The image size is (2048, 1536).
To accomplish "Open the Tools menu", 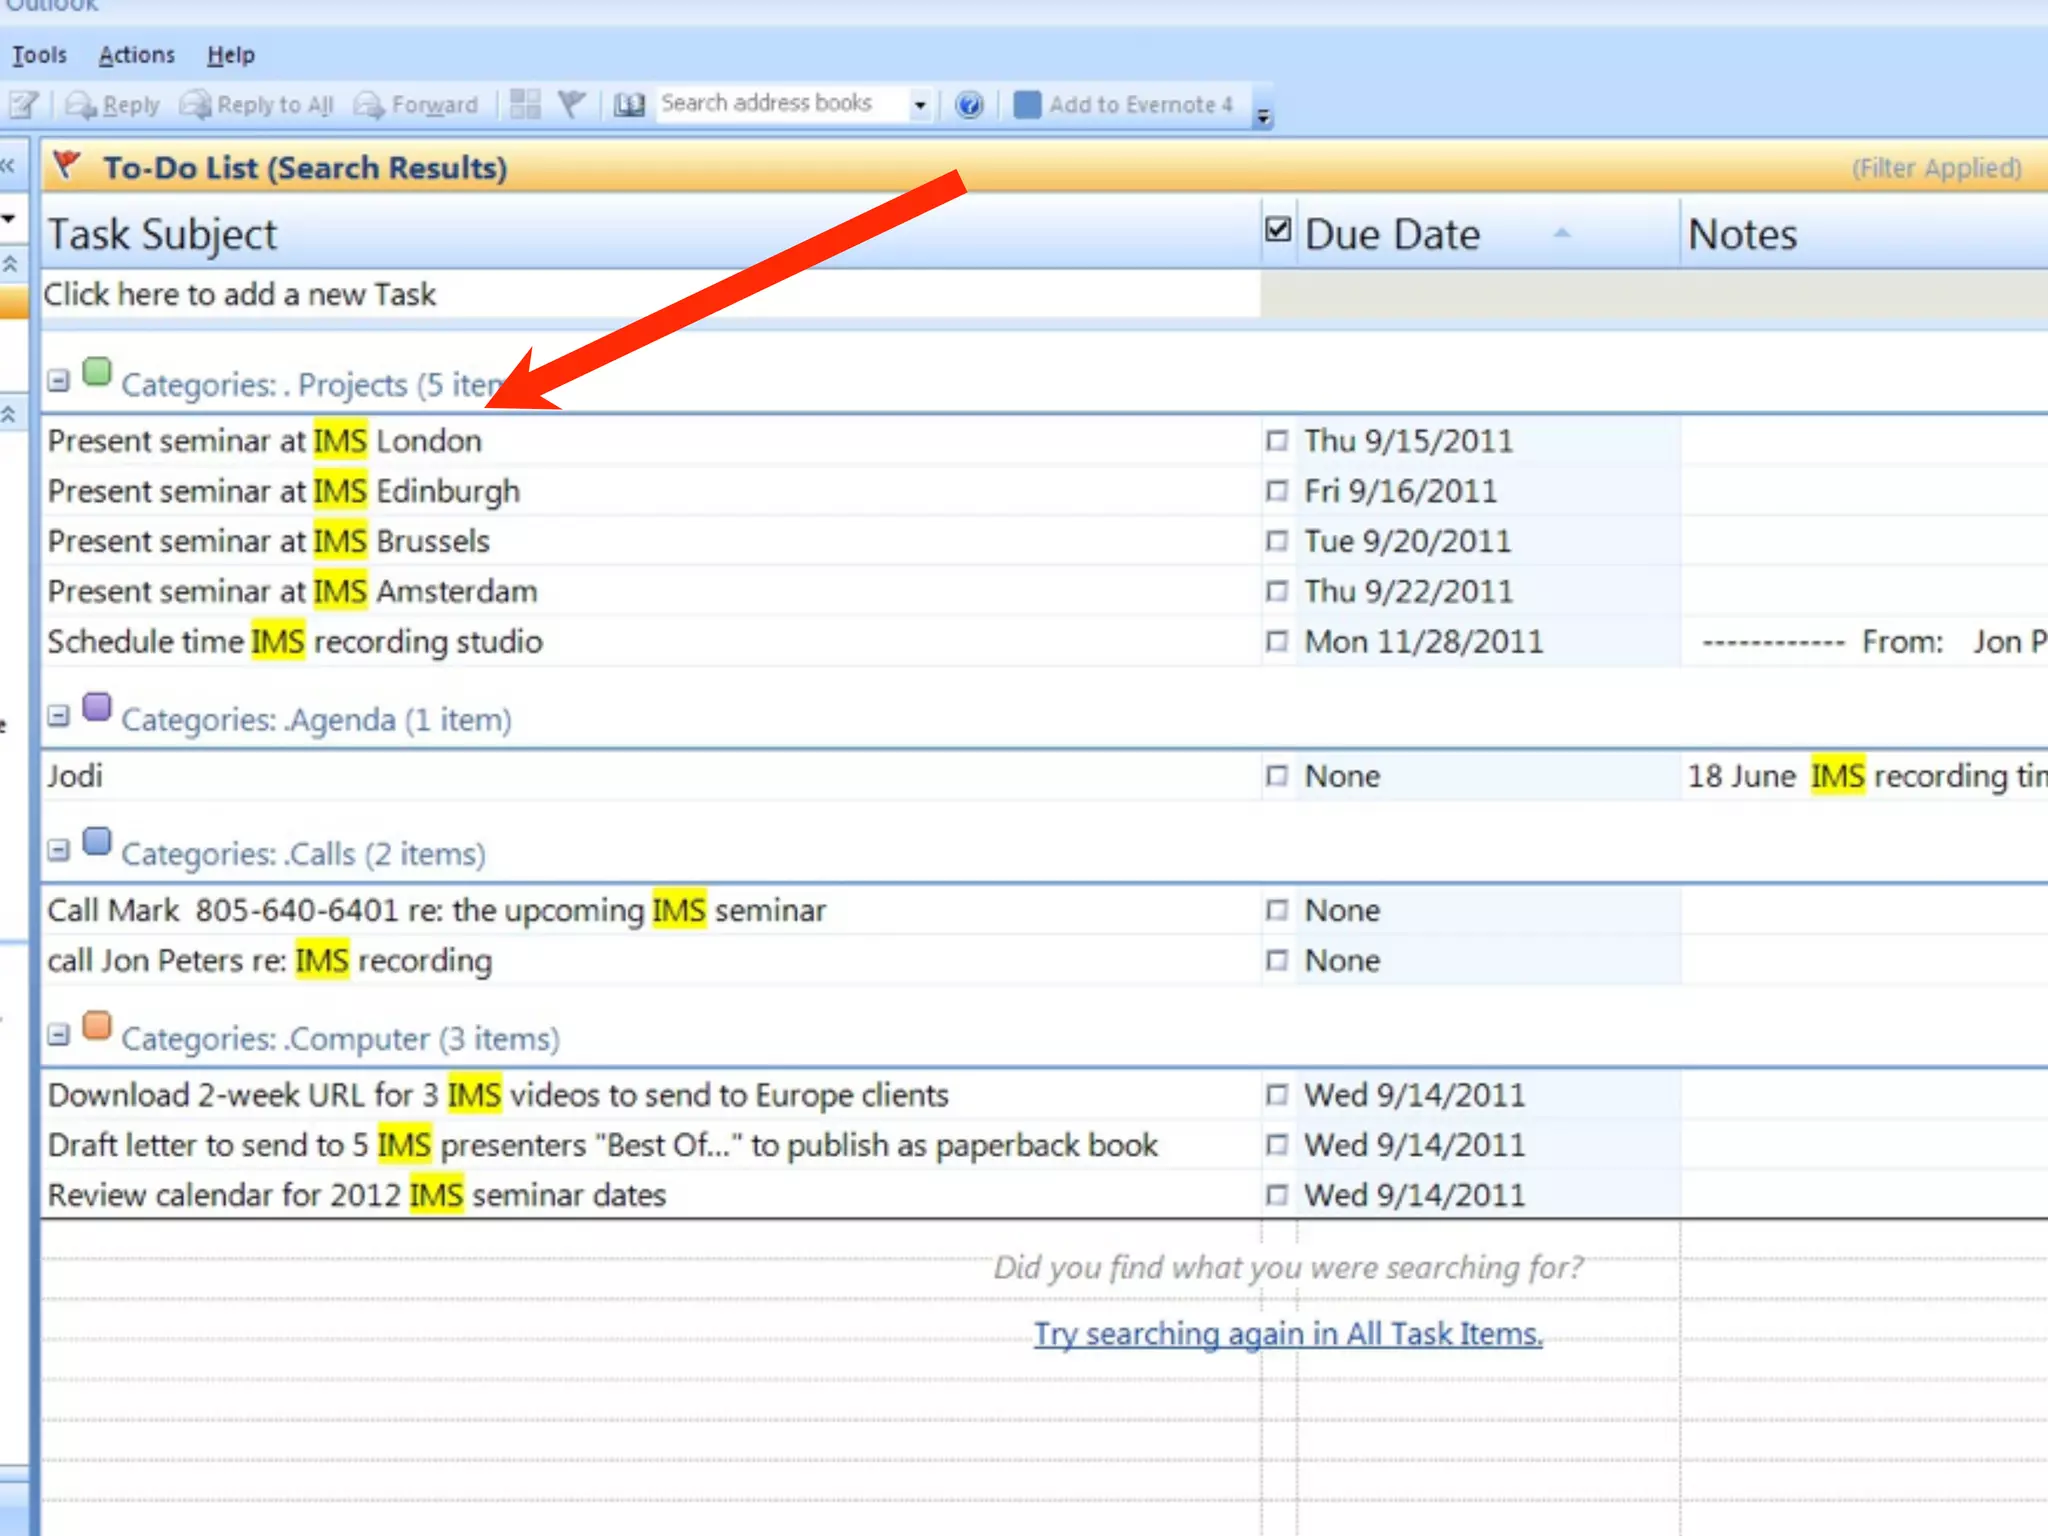I will click(x=40, y=55).
